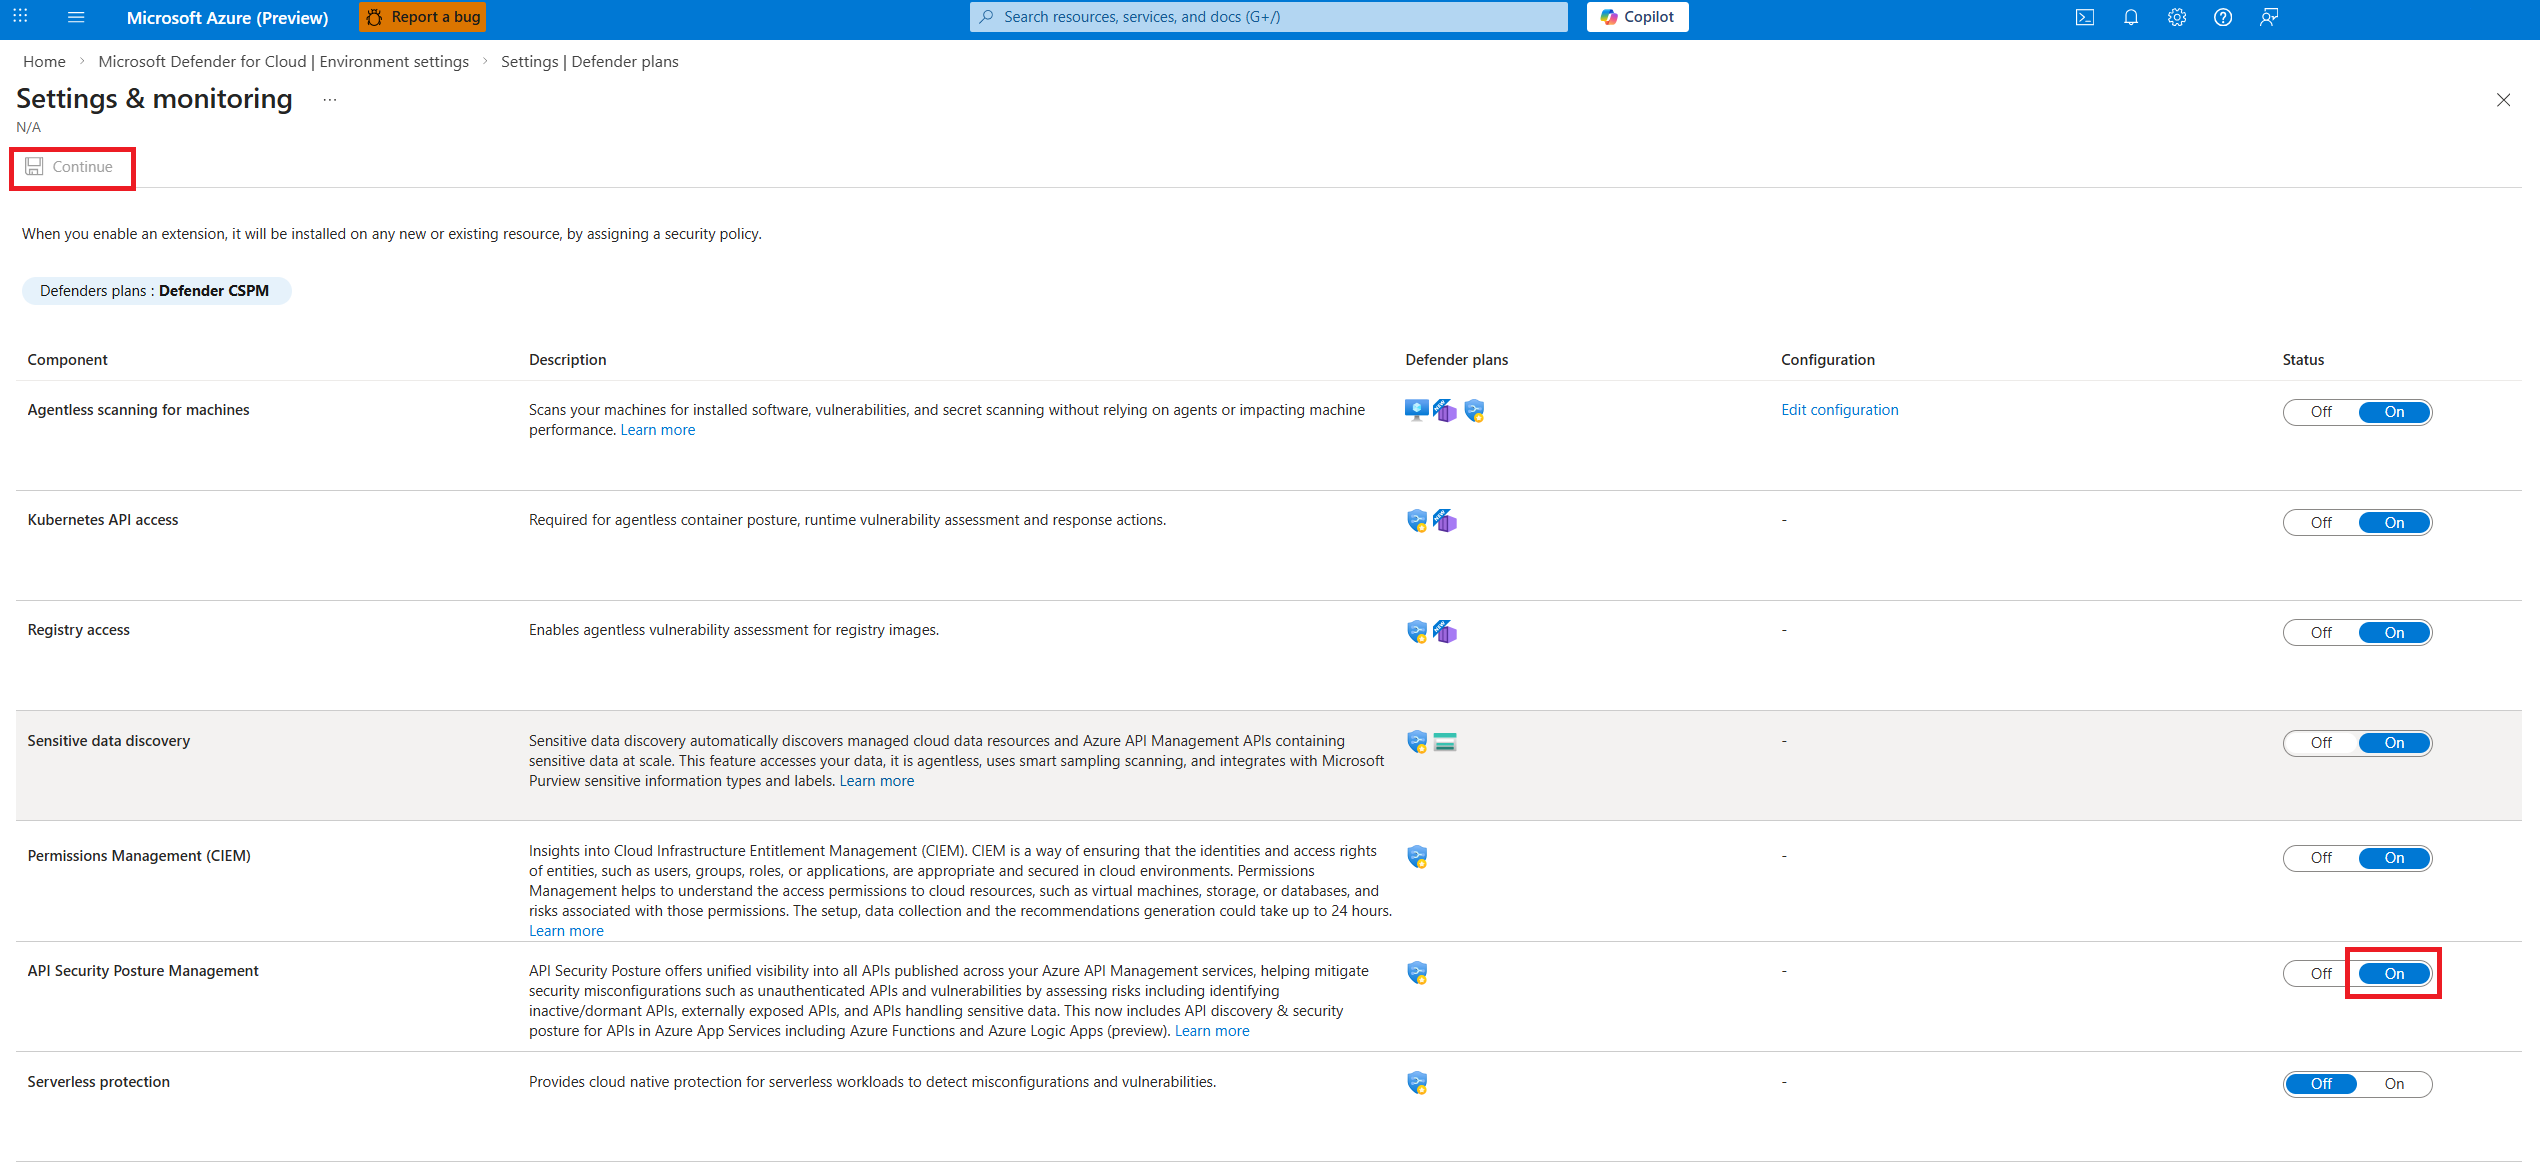This screenshot has width=2540, height=1172.
Task: Turn on Serverless protection
Action: coord(2393,1084)
